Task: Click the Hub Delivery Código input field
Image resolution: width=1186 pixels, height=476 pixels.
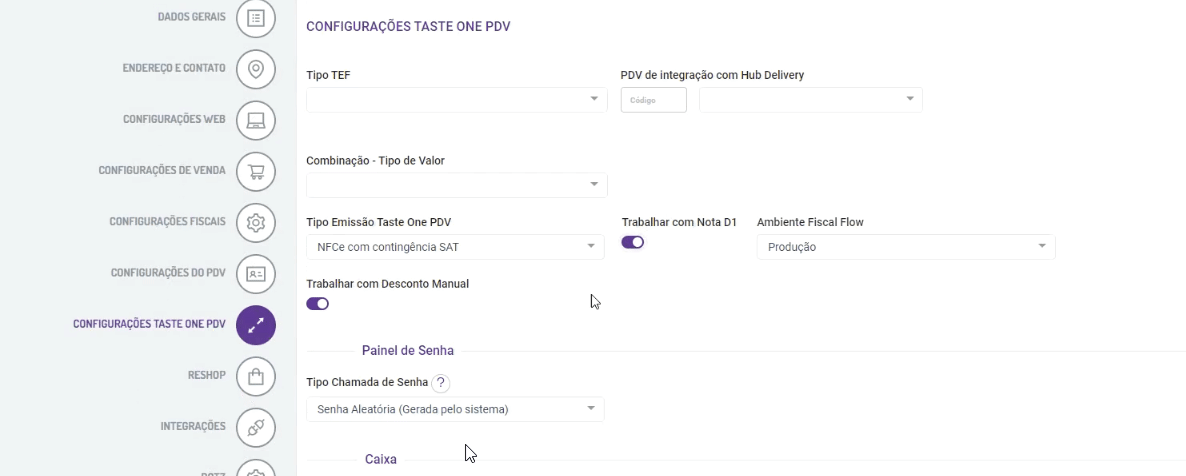Action: click(x=654, y=100)
